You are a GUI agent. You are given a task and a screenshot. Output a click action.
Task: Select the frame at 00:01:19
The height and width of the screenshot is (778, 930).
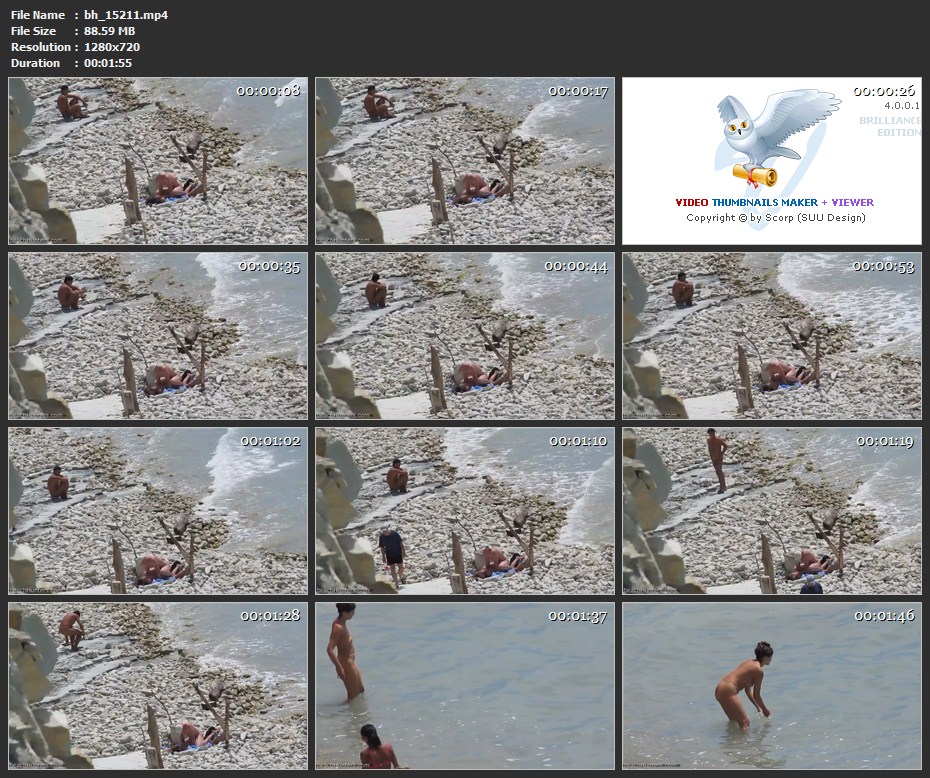[x=772, y=511]
